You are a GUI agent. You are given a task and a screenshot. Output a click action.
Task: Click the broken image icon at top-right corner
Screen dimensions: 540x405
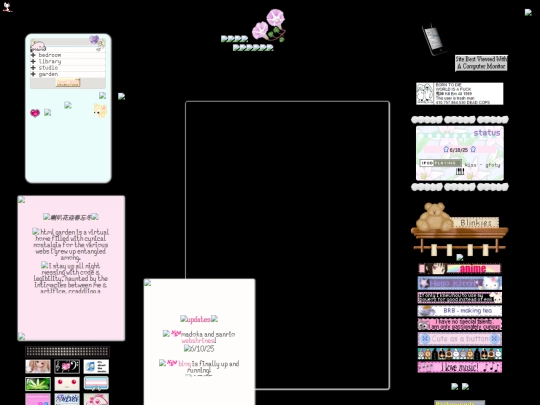(528, 12)
